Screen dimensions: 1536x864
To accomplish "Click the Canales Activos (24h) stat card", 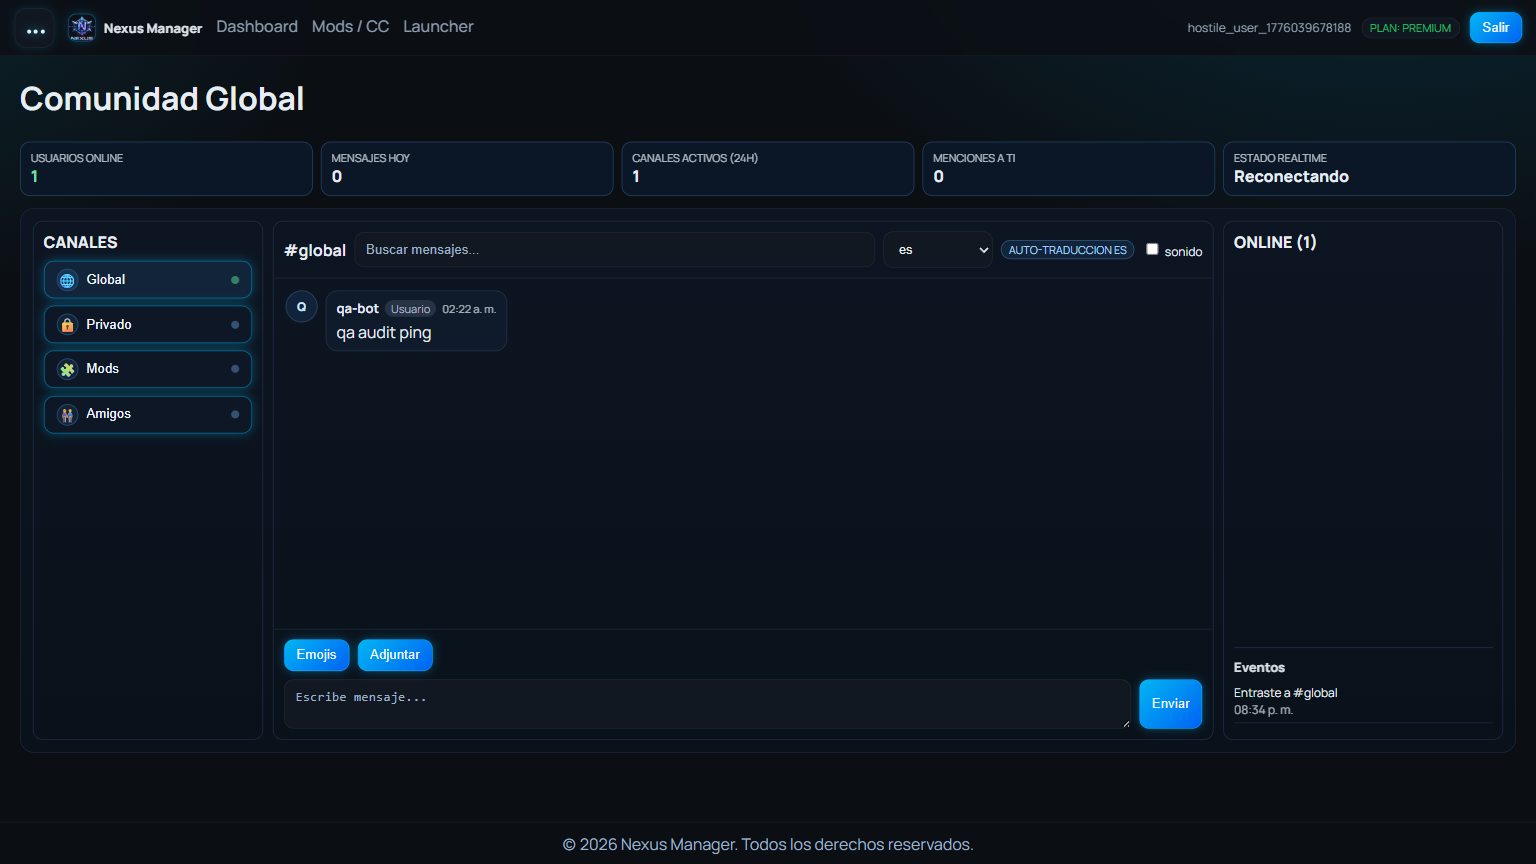I will click(x=768, y=169).
